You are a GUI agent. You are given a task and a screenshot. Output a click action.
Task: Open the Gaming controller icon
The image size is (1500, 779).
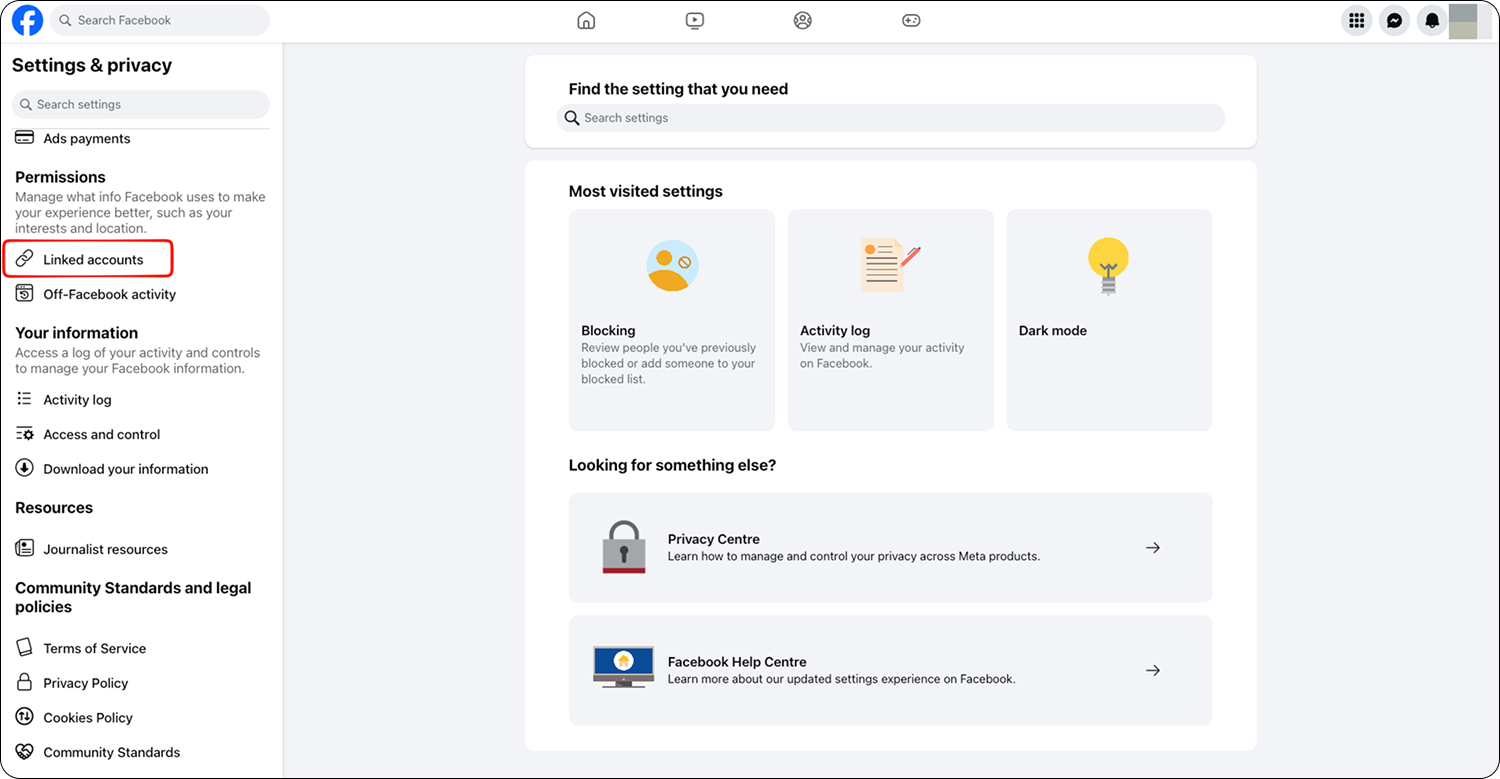click(x=911, y=20)
